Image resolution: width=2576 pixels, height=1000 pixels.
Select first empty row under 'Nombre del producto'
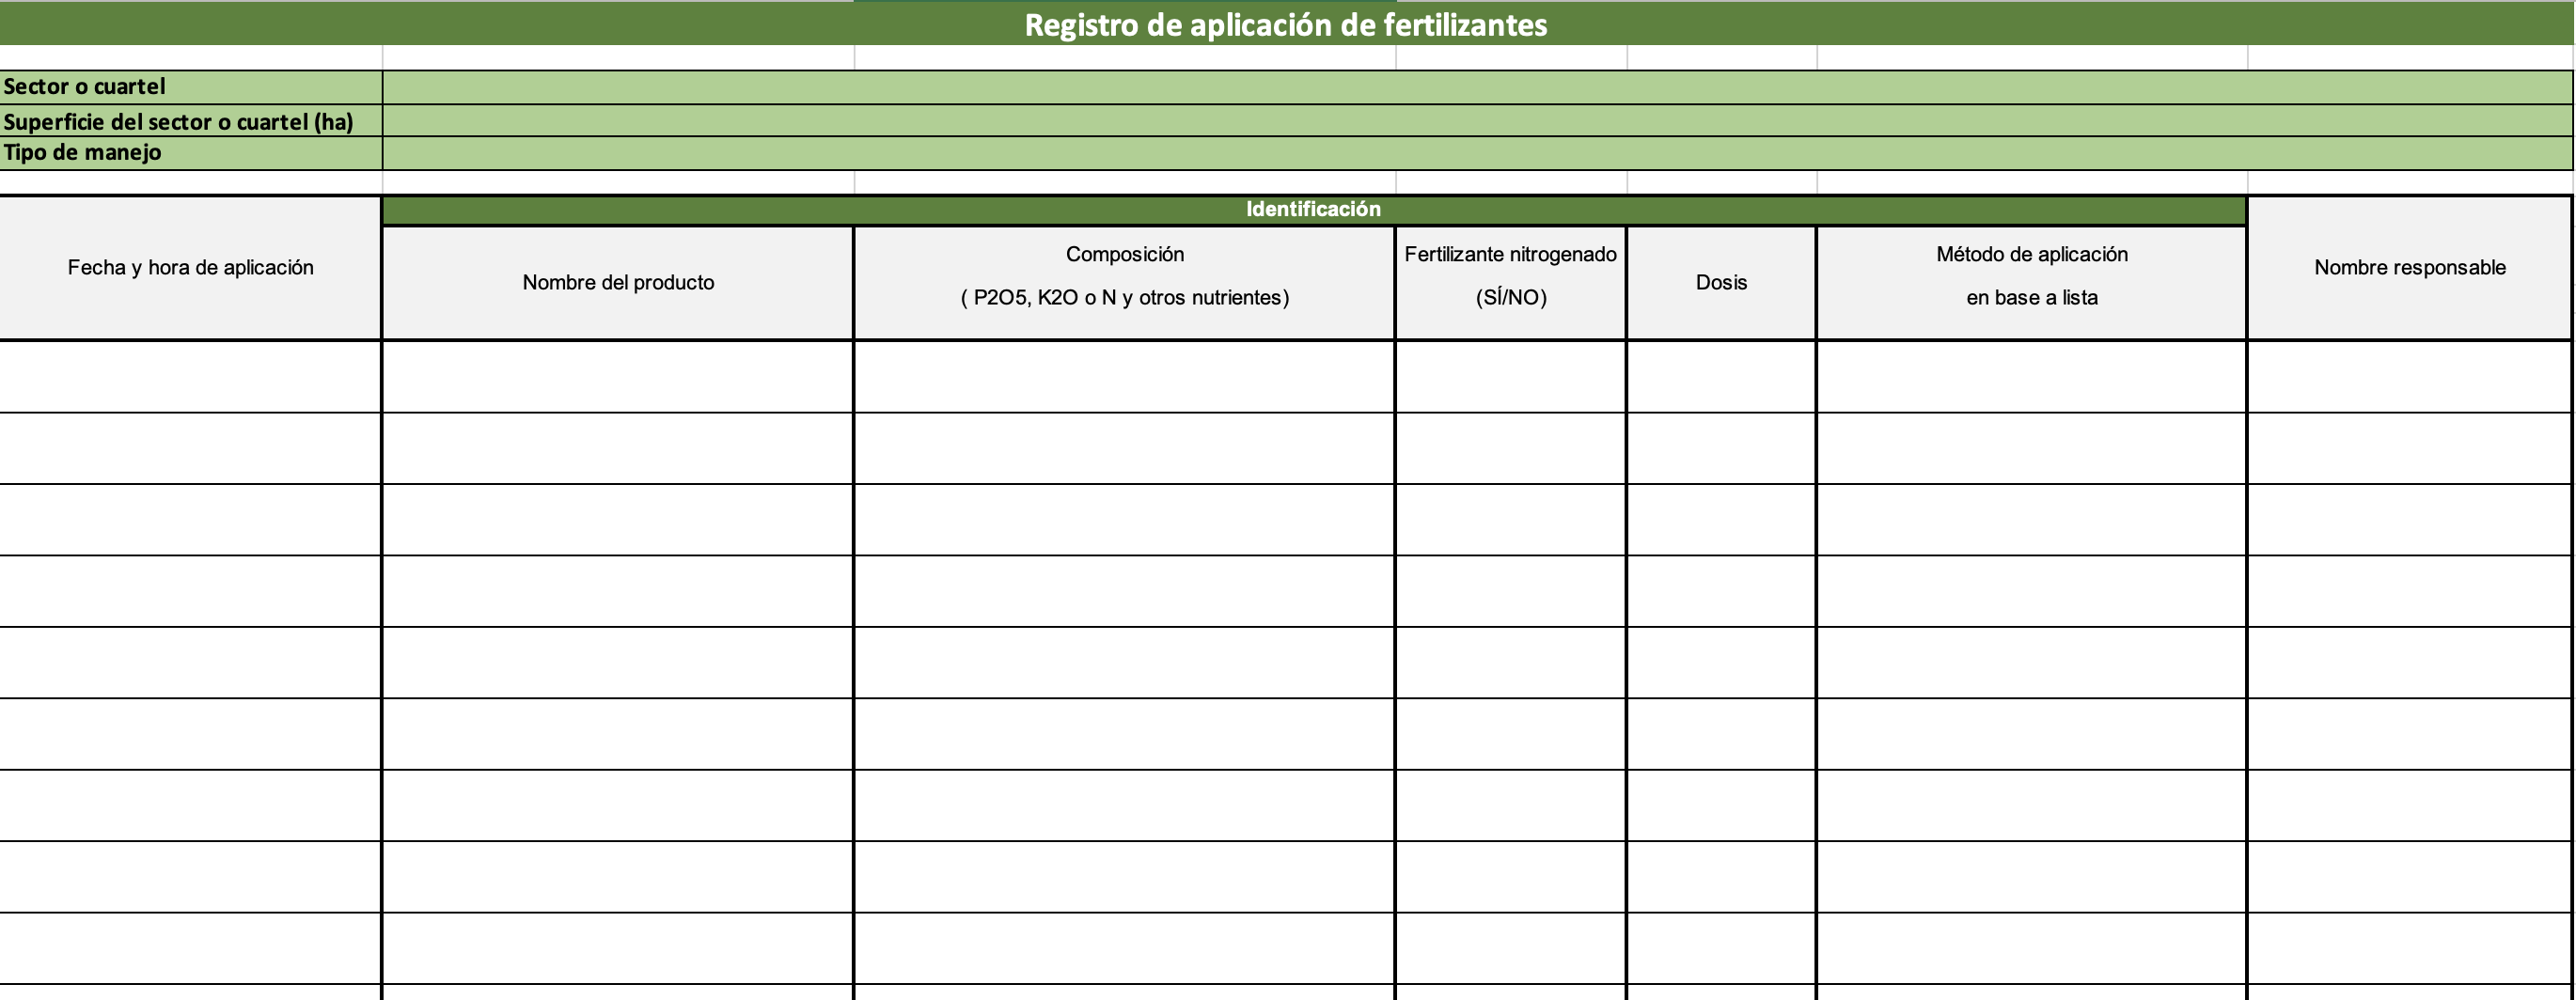(x=618, y=377)
